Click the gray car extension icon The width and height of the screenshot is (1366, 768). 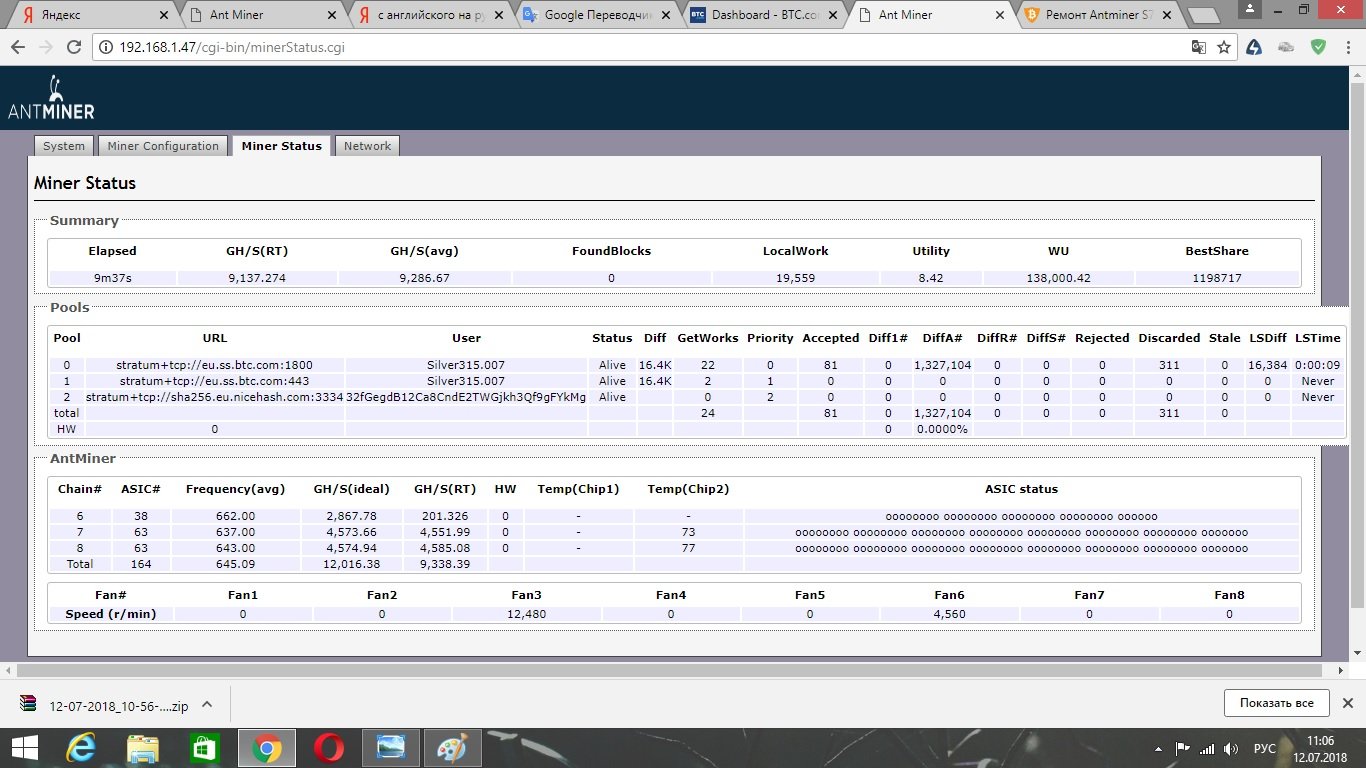pos(1288,47)
